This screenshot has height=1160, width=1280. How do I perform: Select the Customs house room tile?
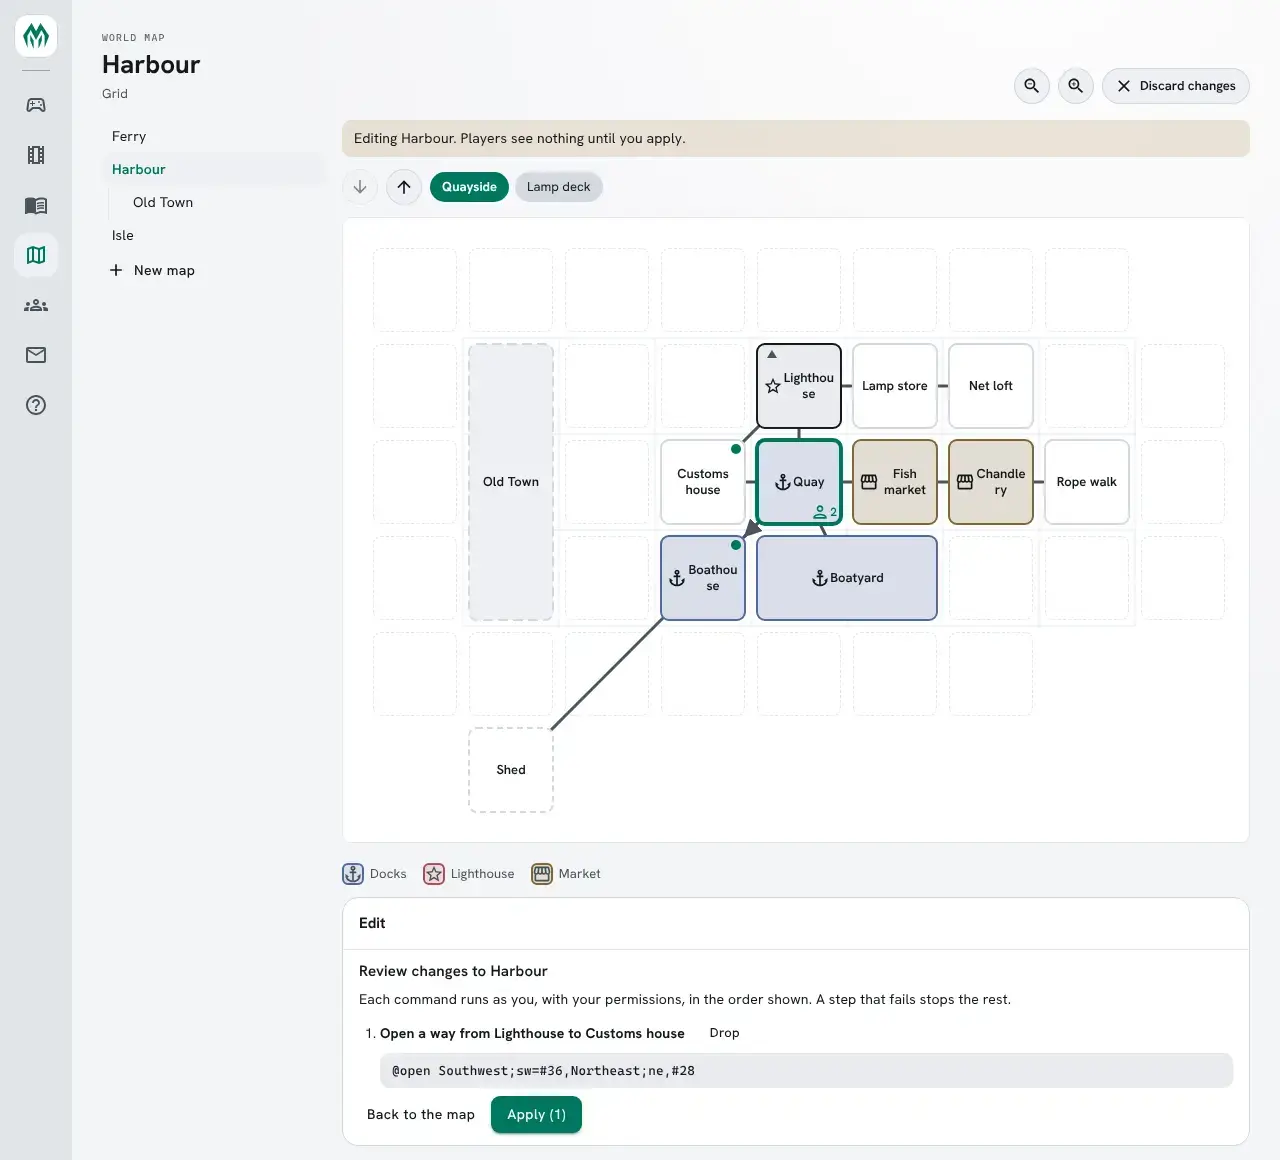(x=703, y=482)
